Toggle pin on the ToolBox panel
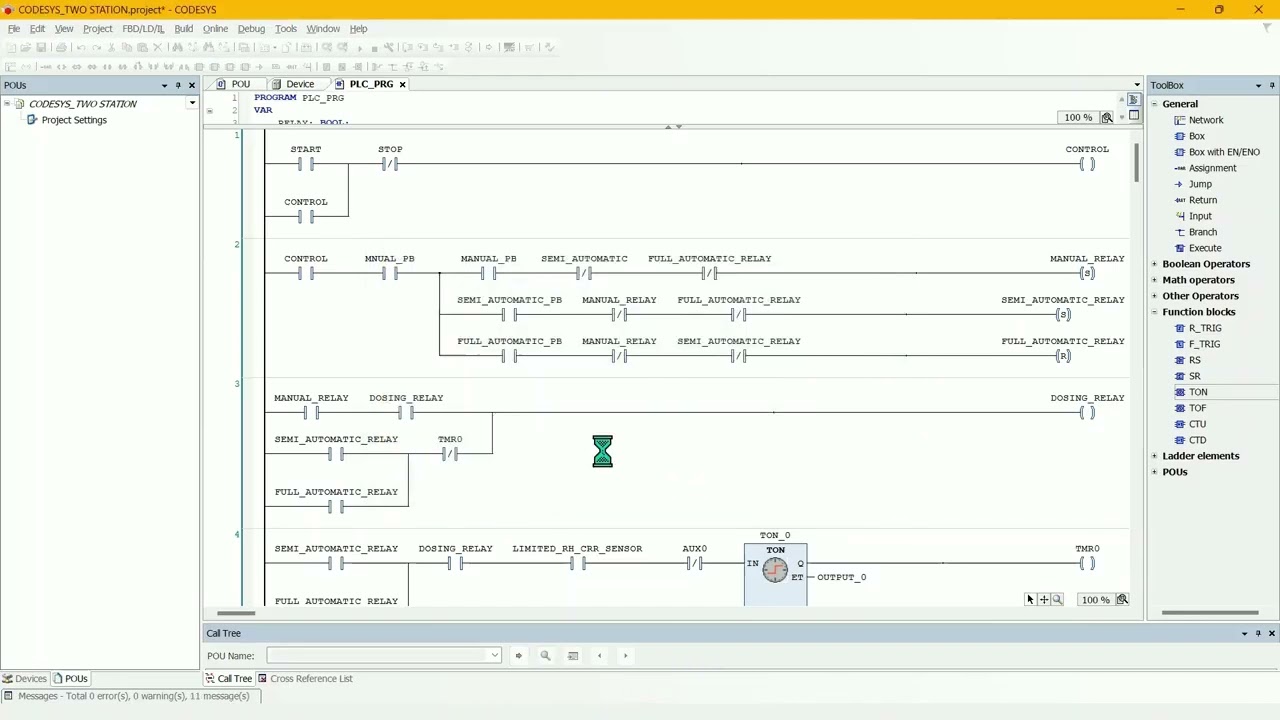The height and width of the screenshot is (720, 1280). pos(1272,85)
